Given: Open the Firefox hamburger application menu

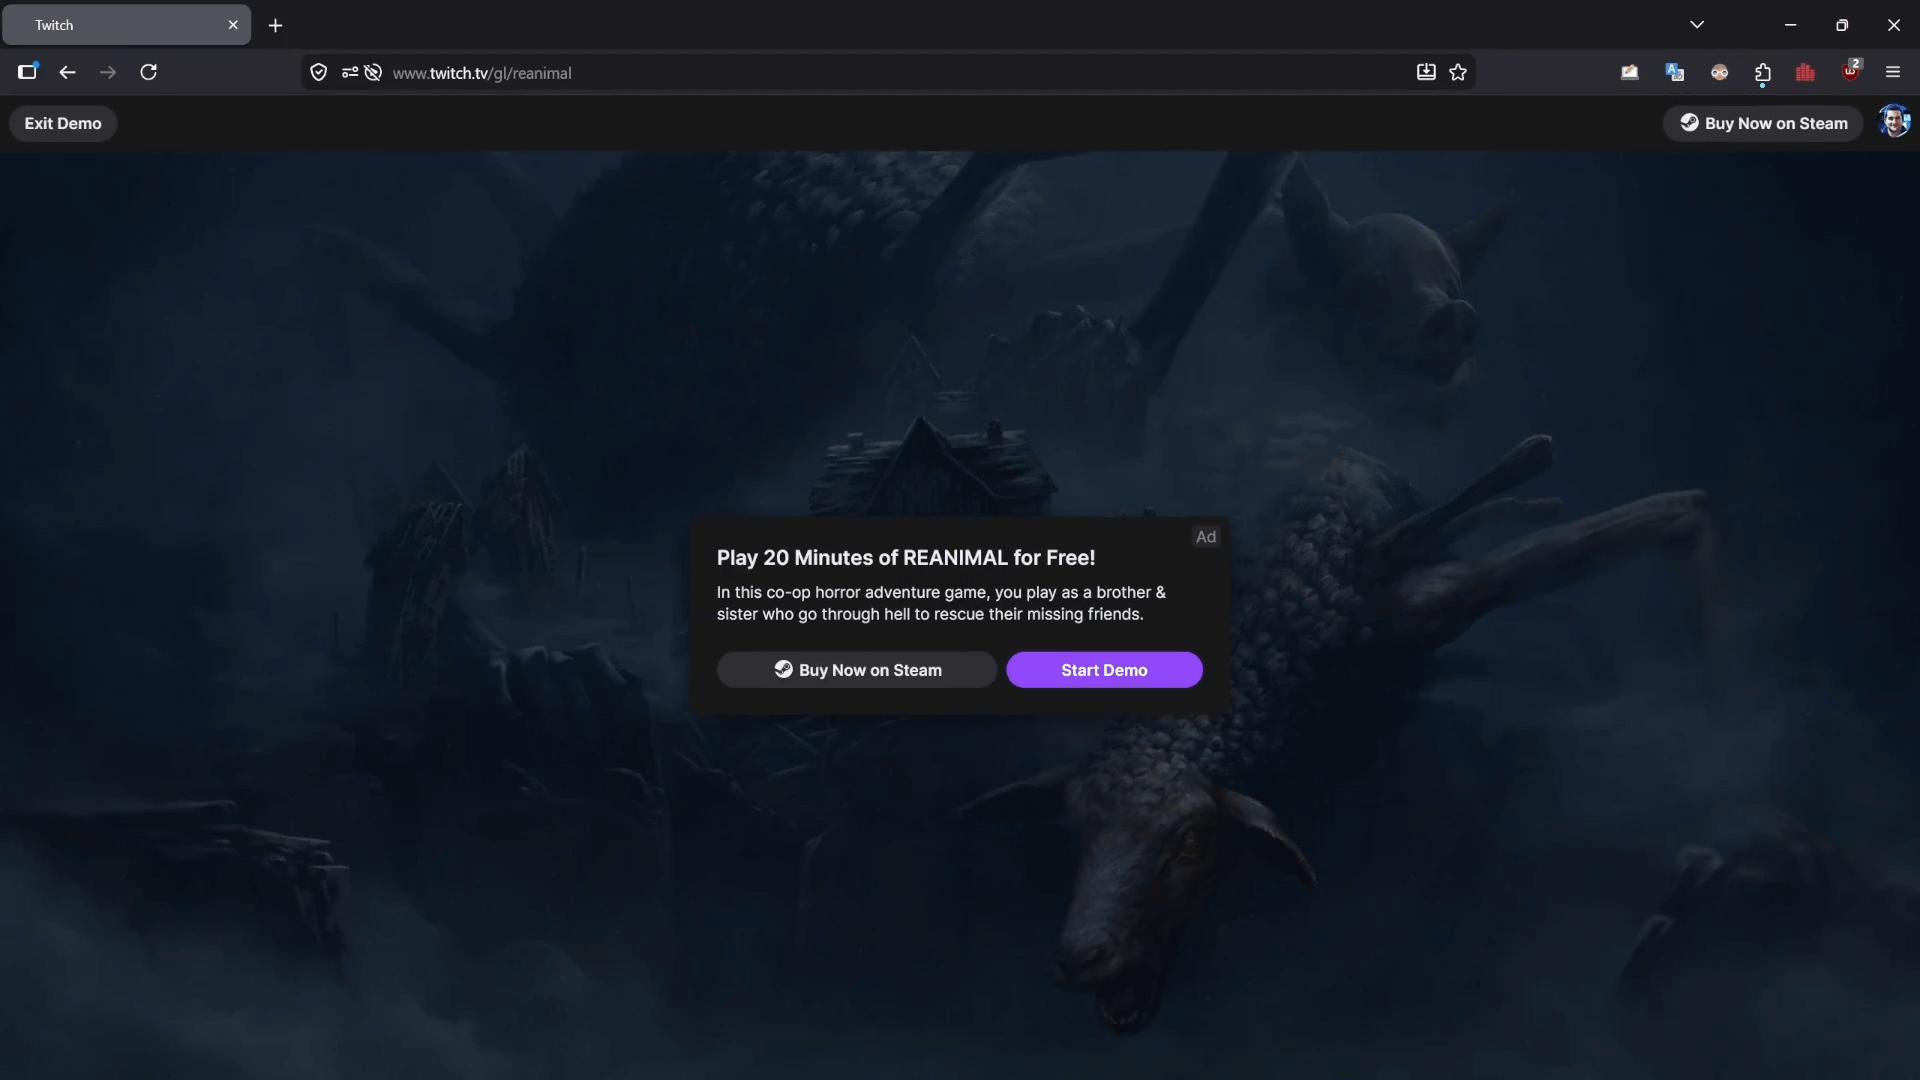Looking at the screenshot, I should (x=1892, y=72).
